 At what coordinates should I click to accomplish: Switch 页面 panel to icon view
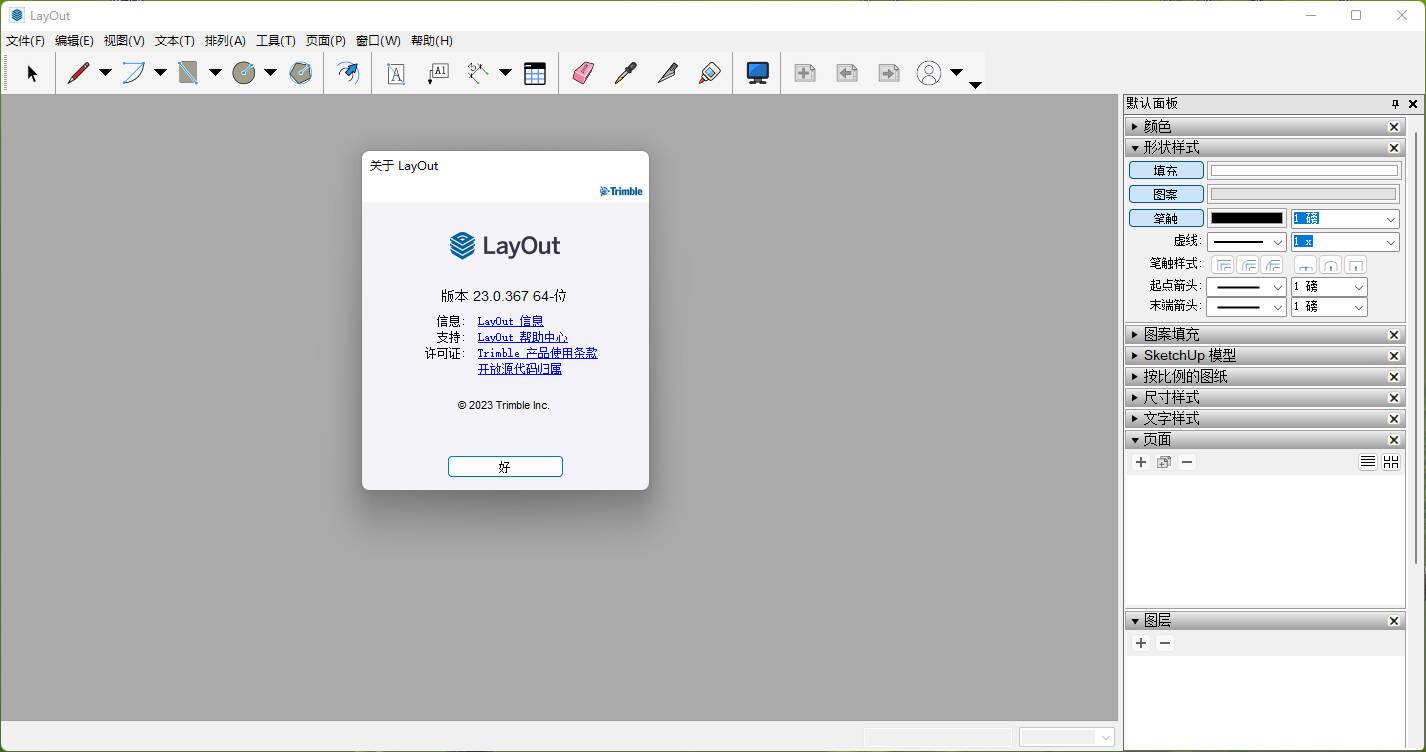1391,462
